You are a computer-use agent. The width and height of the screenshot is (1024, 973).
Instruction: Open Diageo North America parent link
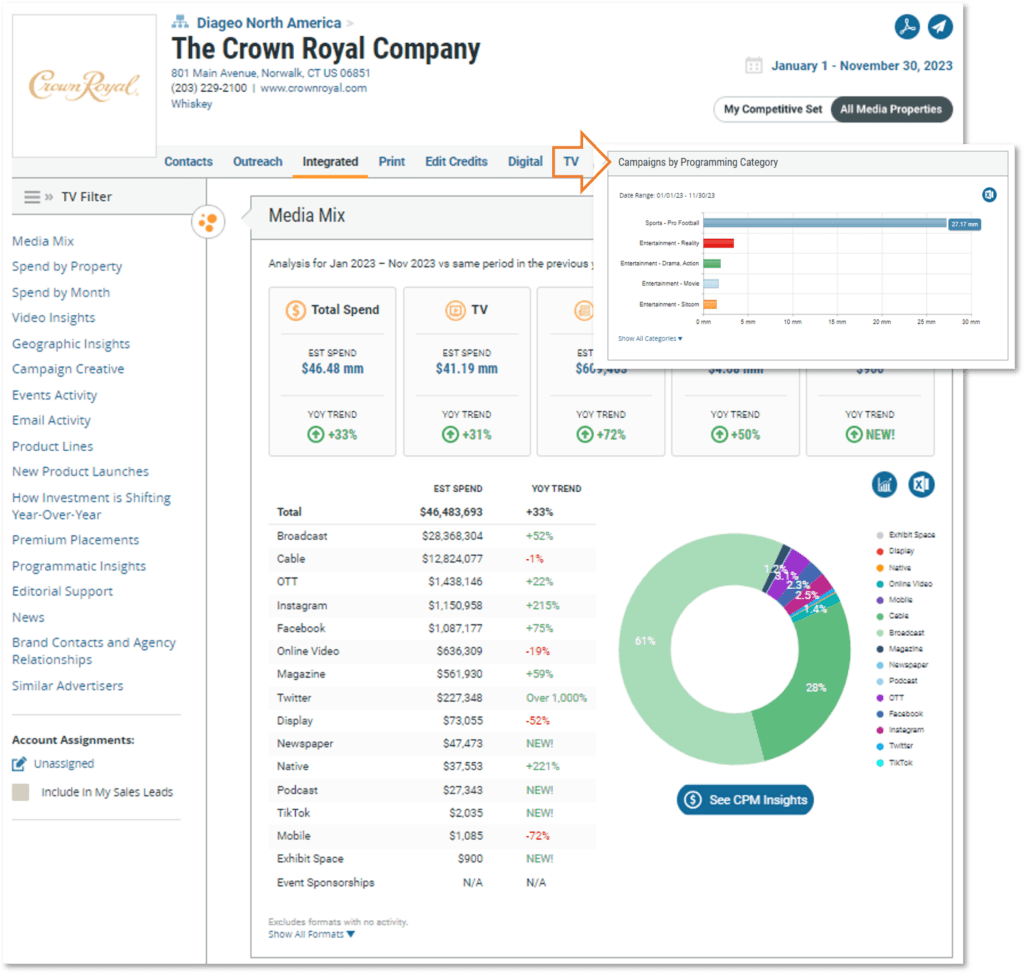[x=269, y=23]
